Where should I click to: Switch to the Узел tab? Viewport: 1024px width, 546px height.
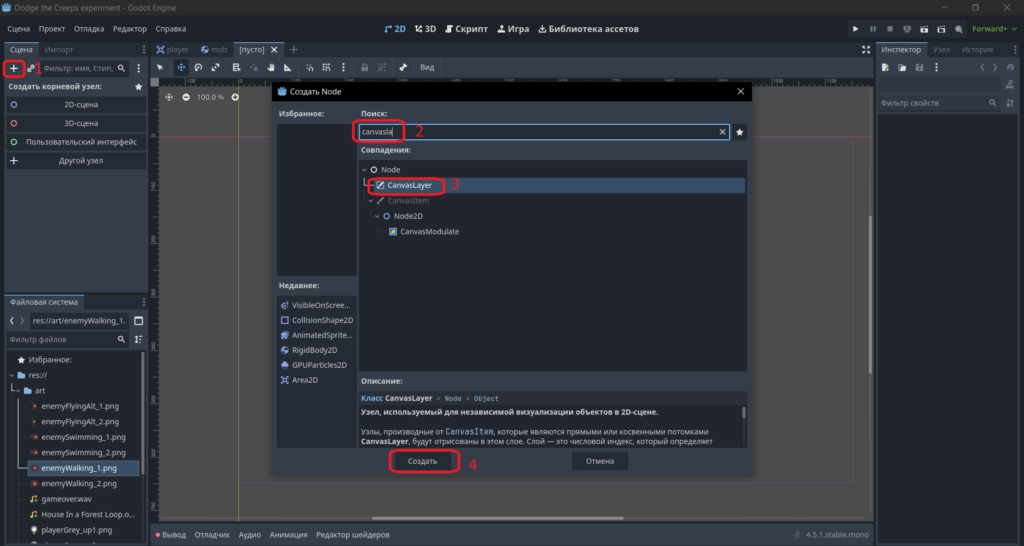point(941,50)
